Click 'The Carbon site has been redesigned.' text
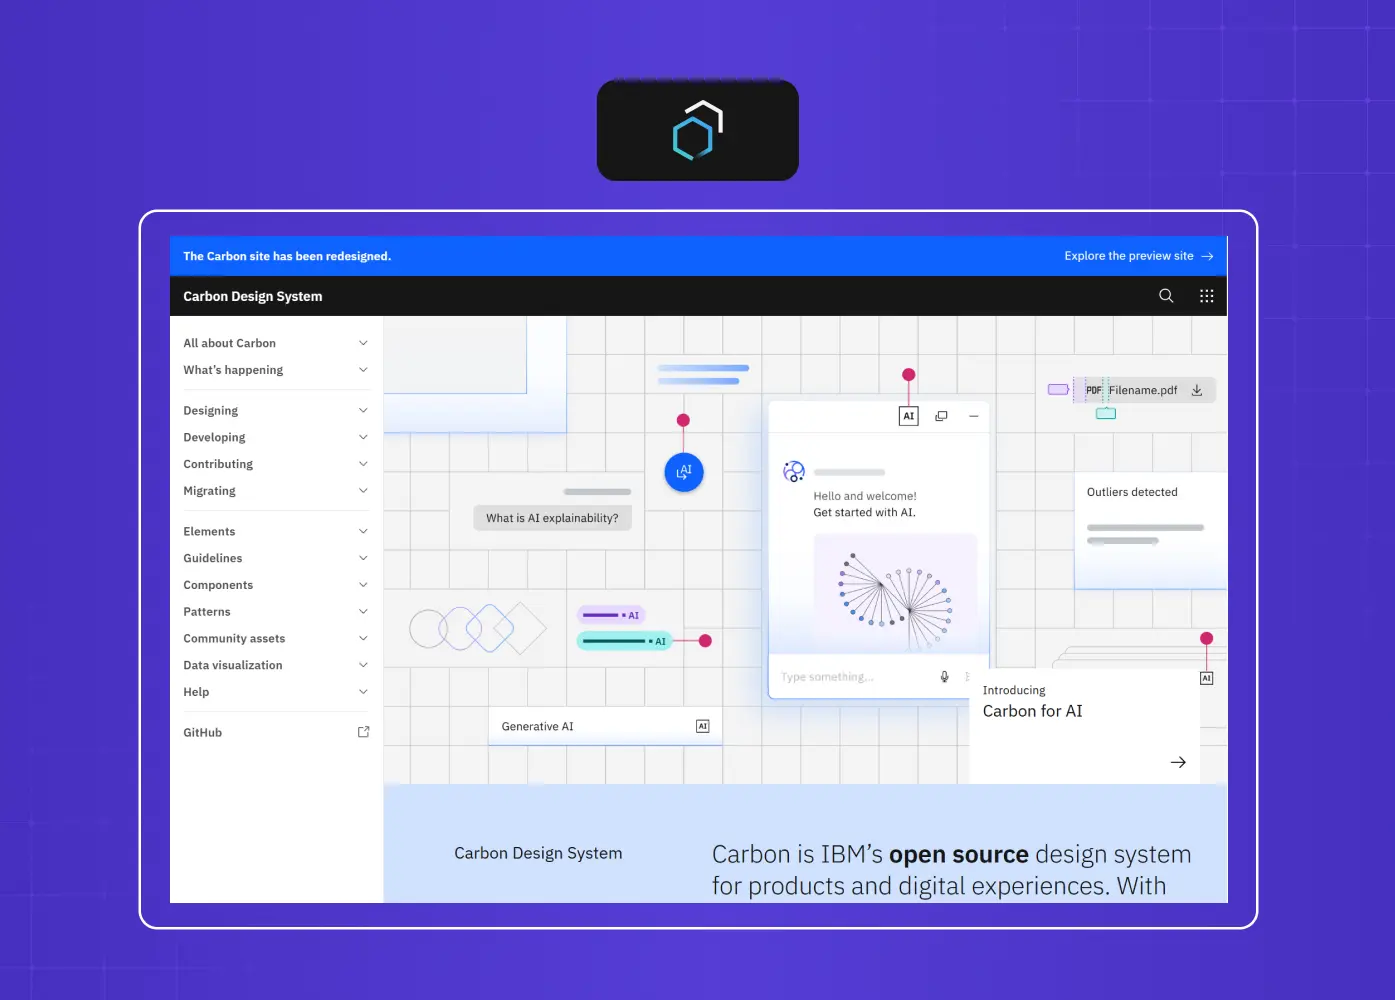 tap(287, 256)
